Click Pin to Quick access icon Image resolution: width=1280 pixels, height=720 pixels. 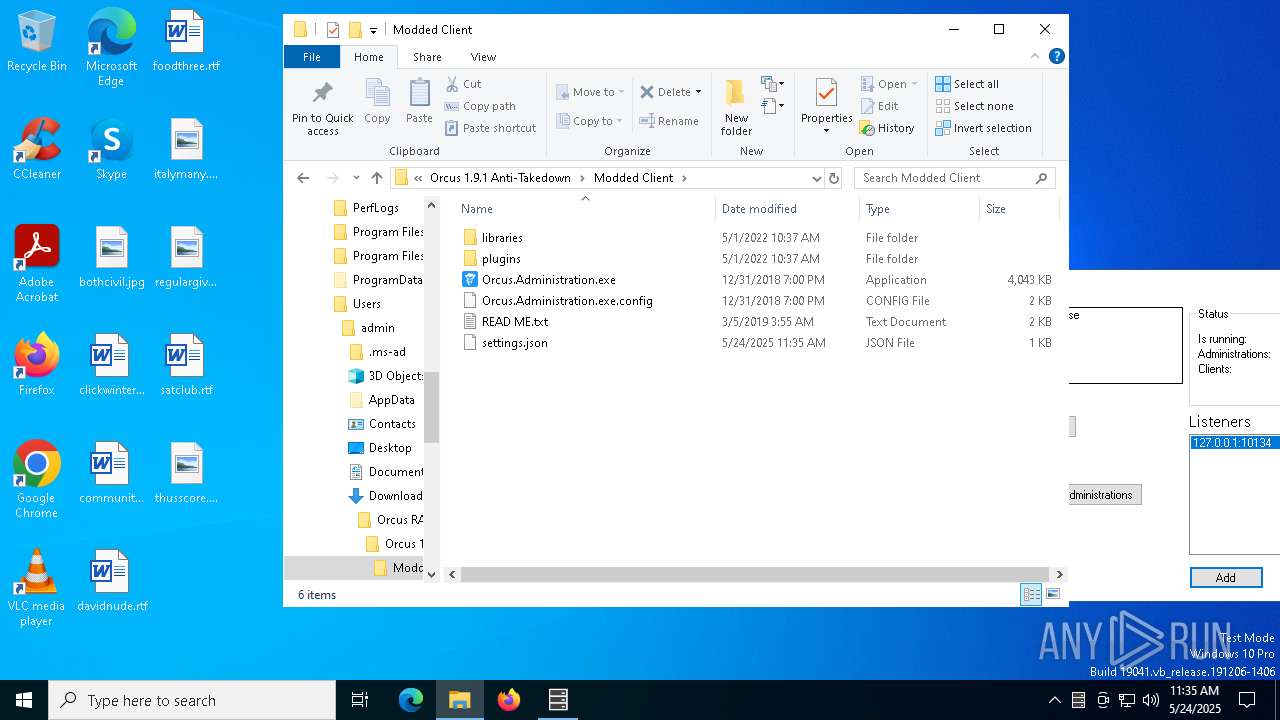click(x=322, y=93)
